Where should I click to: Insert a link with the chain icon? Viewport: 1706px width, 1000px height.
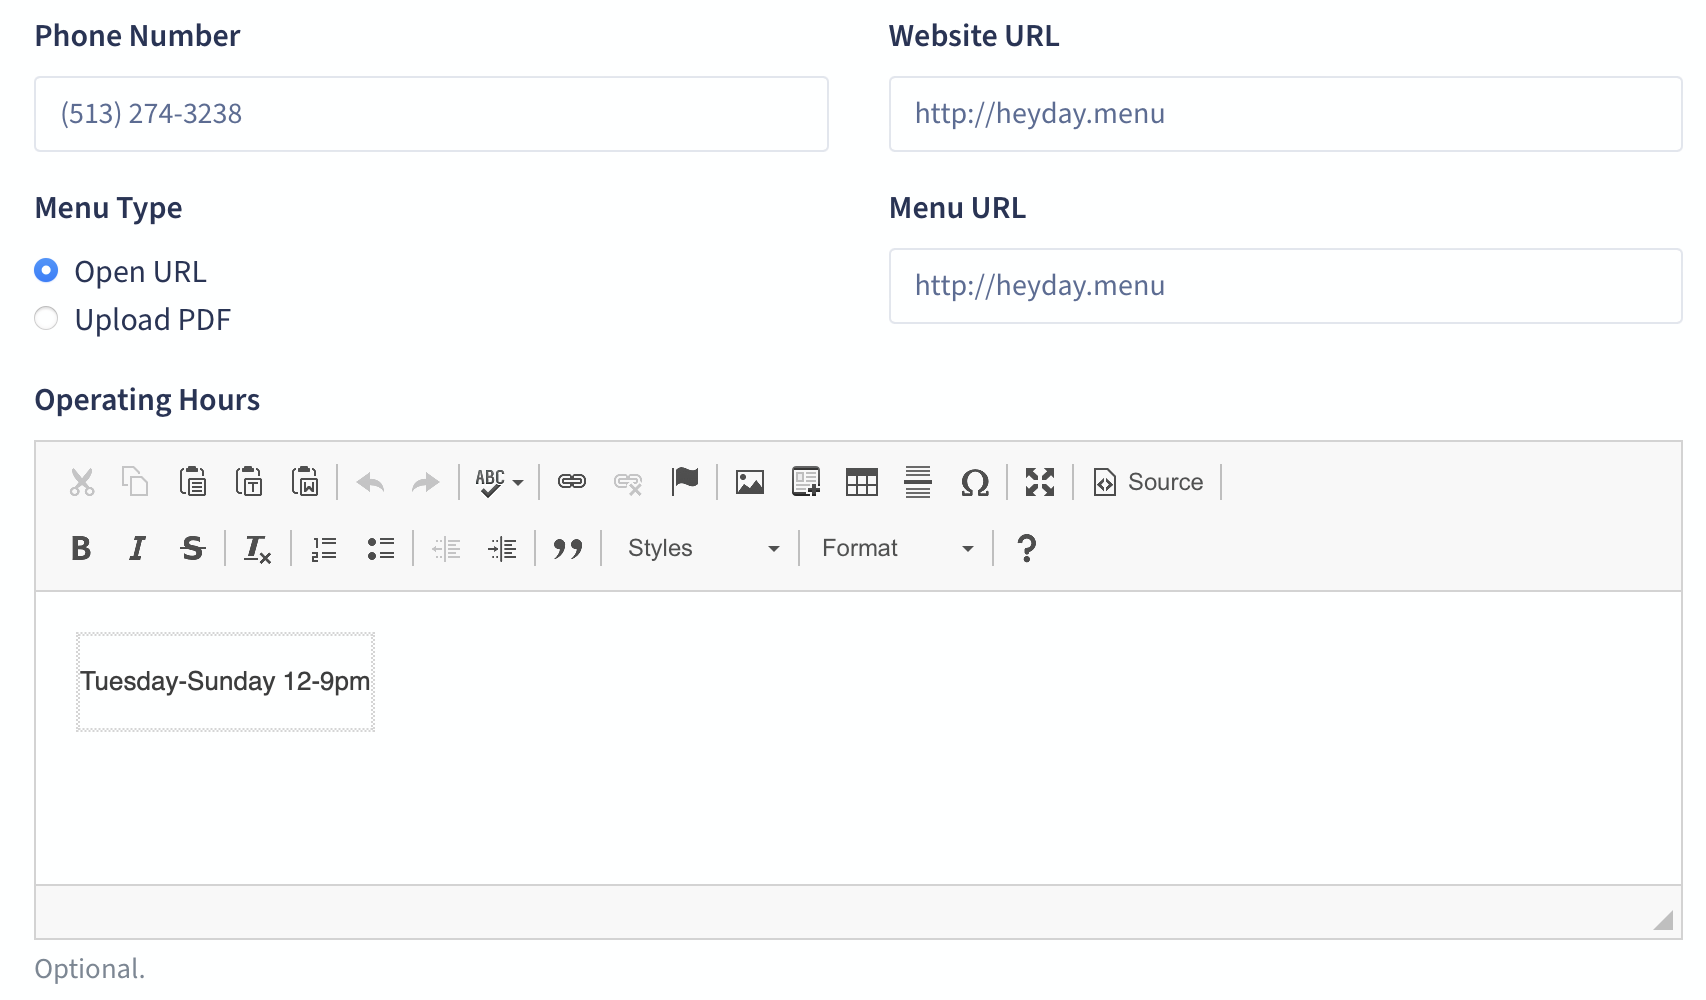[x=572, y=482]
